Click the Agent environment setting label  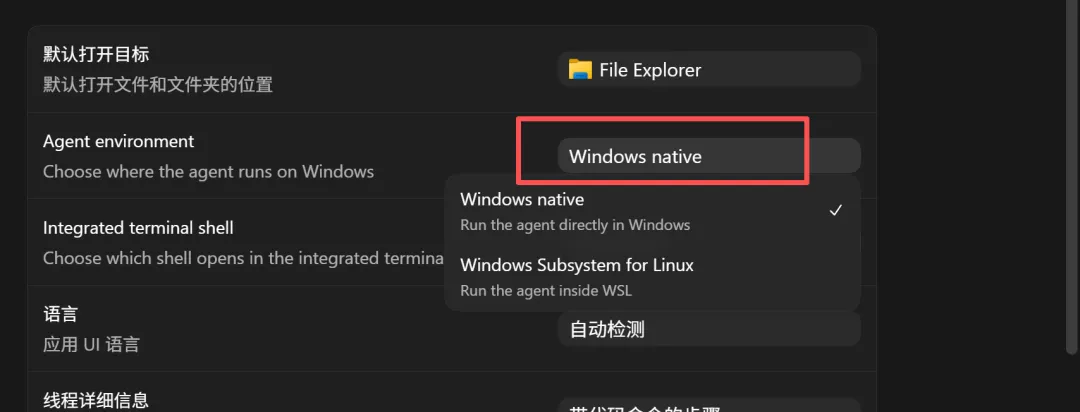point(118,141)
